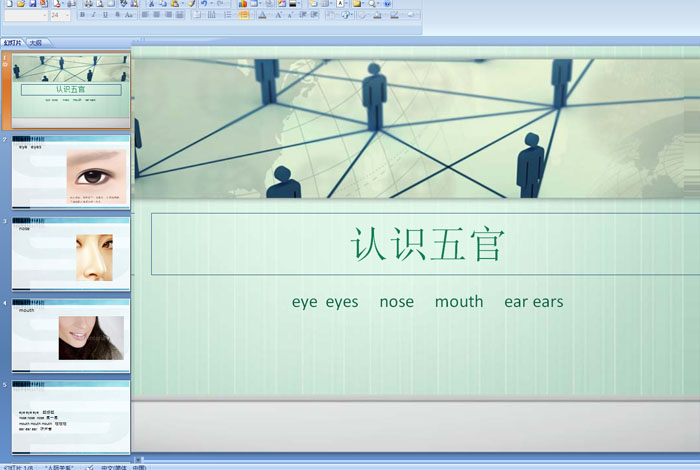Activate the Format Painter brush icon
The image size is (700, 470).
192,4
